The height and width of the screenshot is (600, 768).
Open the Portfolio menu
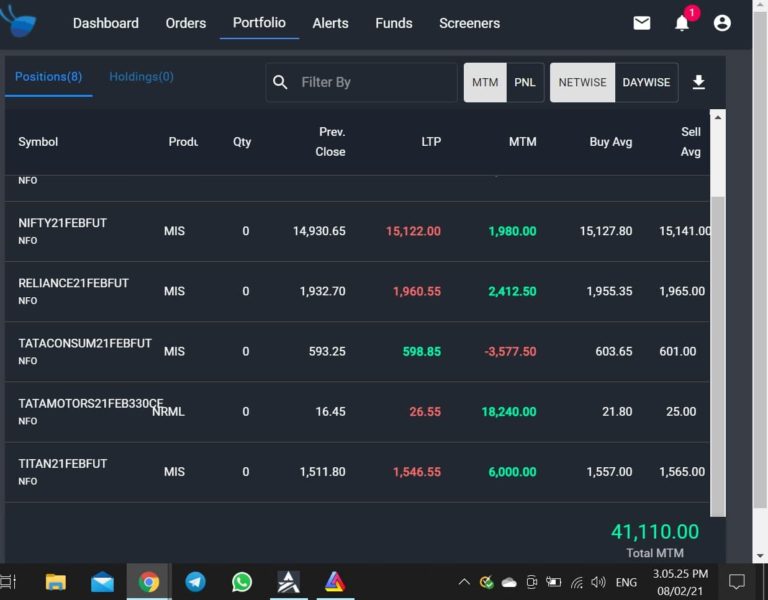pos(259,23)
